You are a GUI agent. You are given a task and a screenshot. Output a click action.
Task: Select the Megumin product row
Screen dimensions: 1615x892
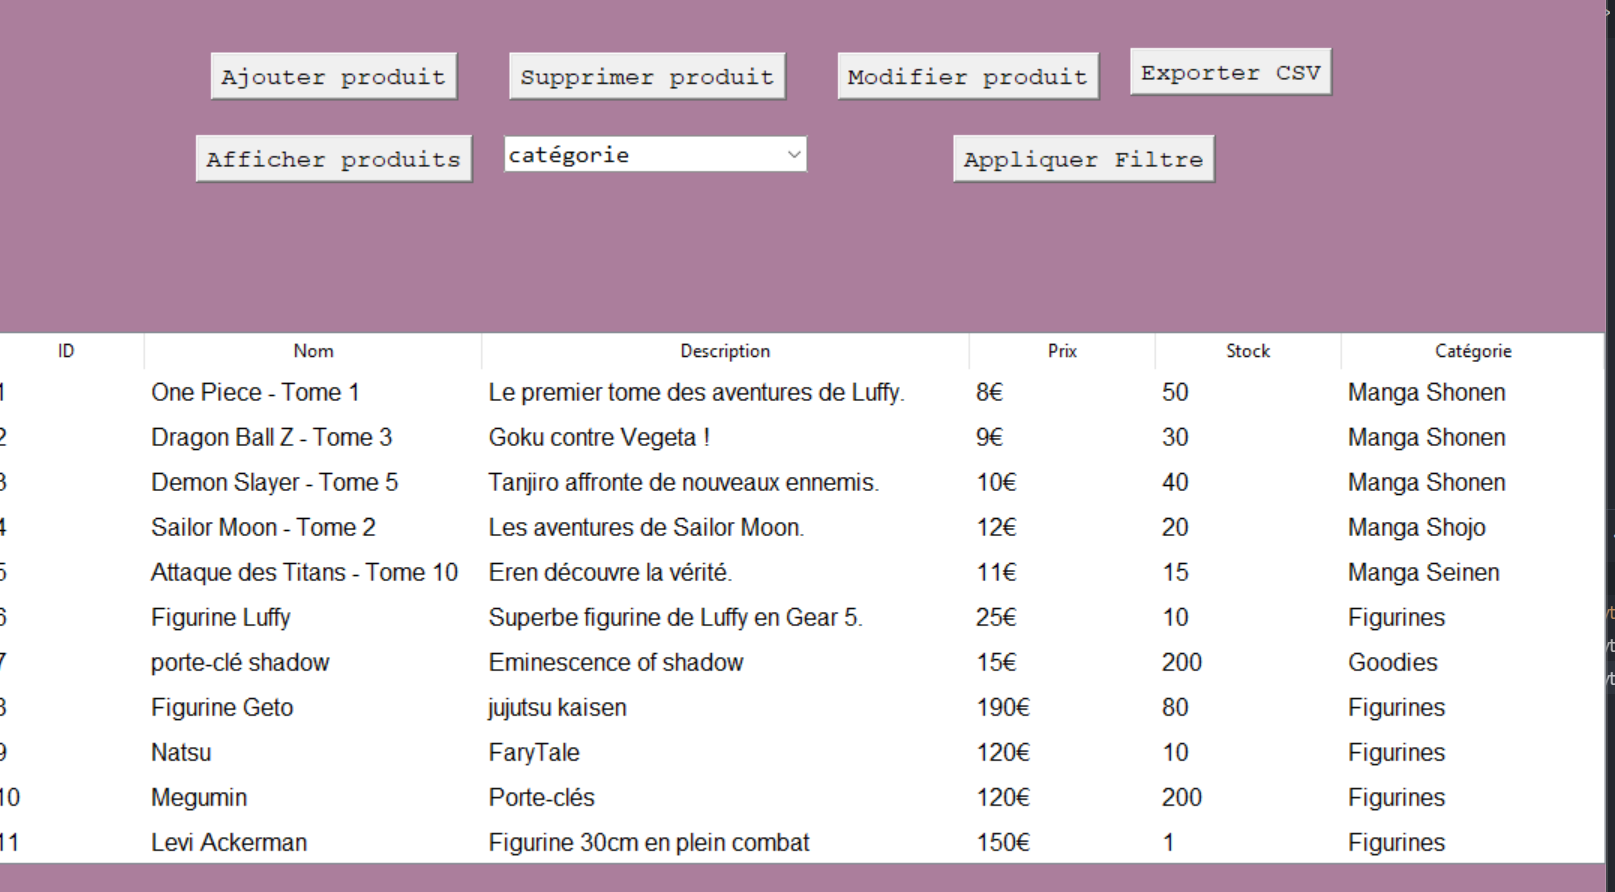[802, 797]
